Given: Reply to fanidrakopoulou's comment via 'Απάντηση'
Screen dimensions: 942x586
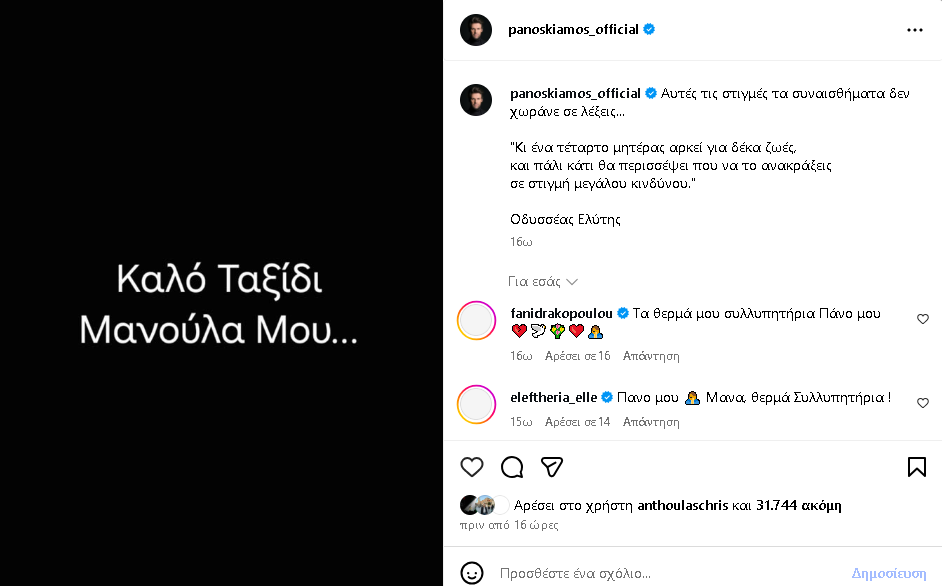Looking at the screenshot, I should 651,356.
